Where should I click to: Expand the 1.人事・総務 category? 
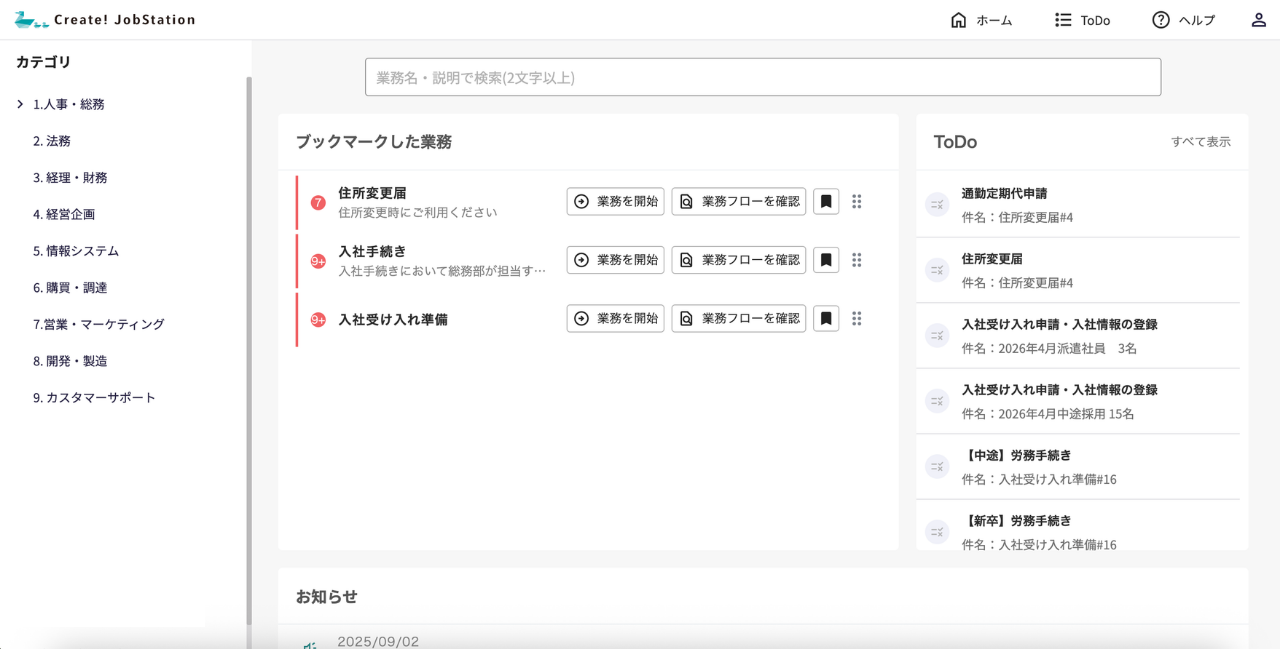click(20, 104)
